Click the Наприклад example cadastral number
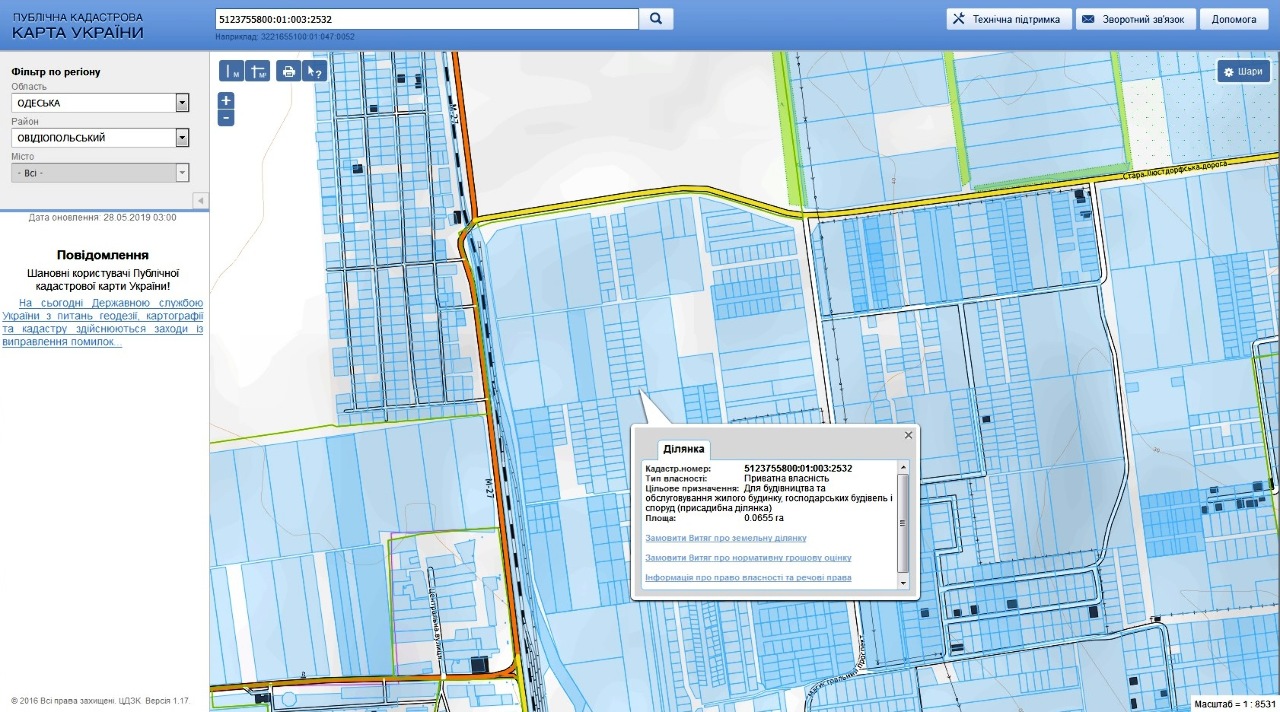 285,37
